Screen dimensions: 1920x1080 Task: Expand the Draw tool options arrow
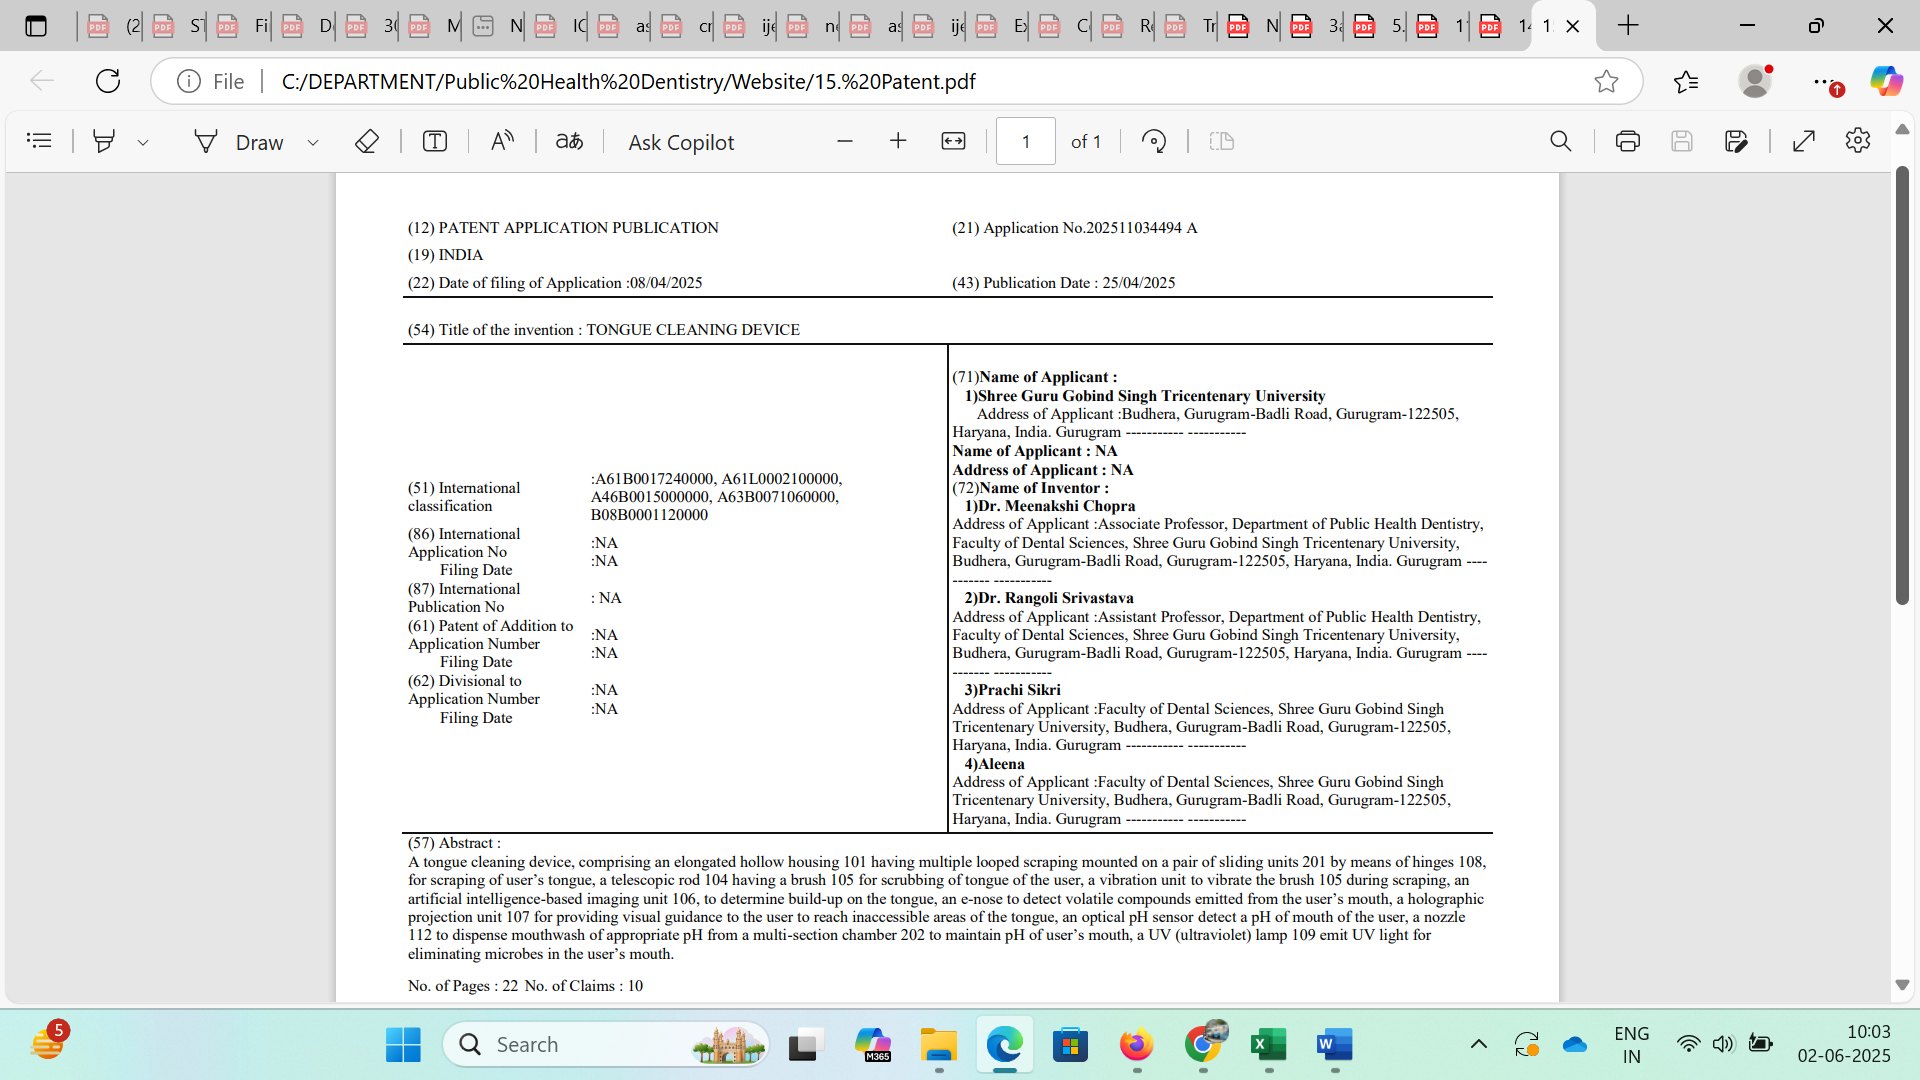(x=313, y=142)
